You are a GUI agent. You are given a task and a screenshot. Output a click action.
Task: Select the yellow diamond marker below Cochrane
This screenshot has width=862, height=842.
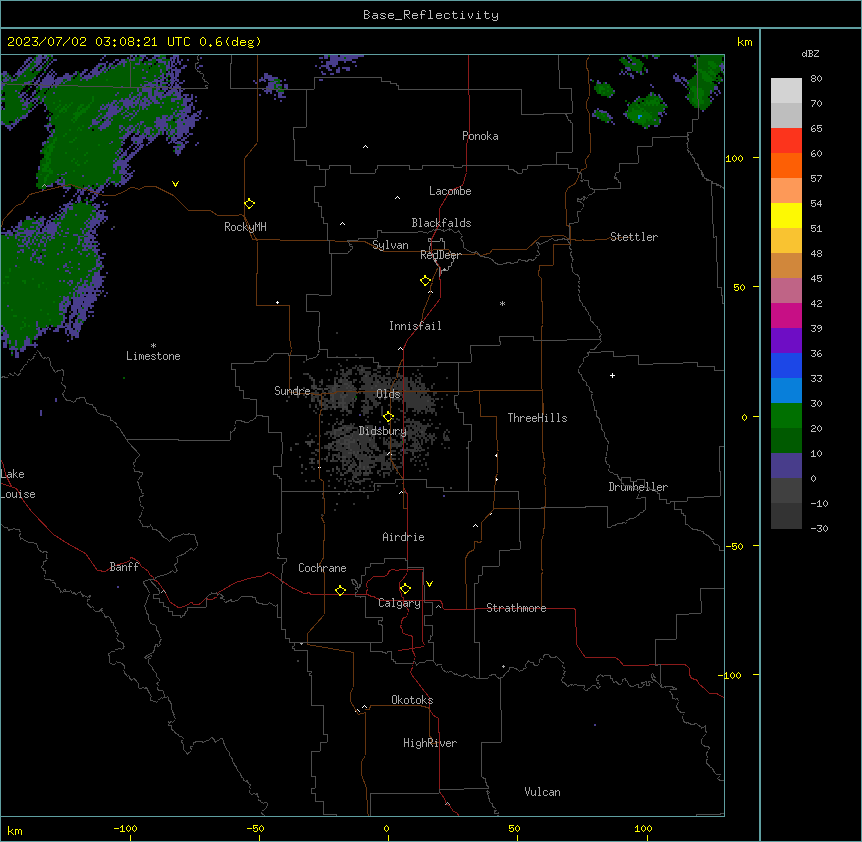340,590
